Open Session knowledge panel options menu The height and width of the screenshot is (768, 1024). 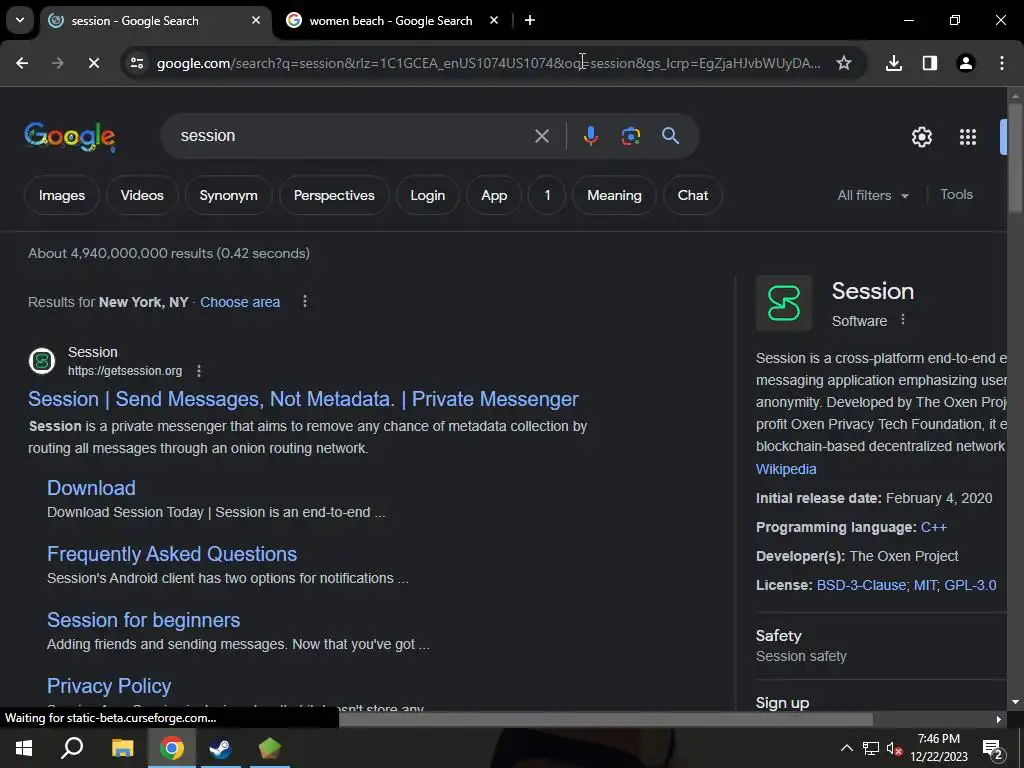pyautogui.click(x=903, y=319)
